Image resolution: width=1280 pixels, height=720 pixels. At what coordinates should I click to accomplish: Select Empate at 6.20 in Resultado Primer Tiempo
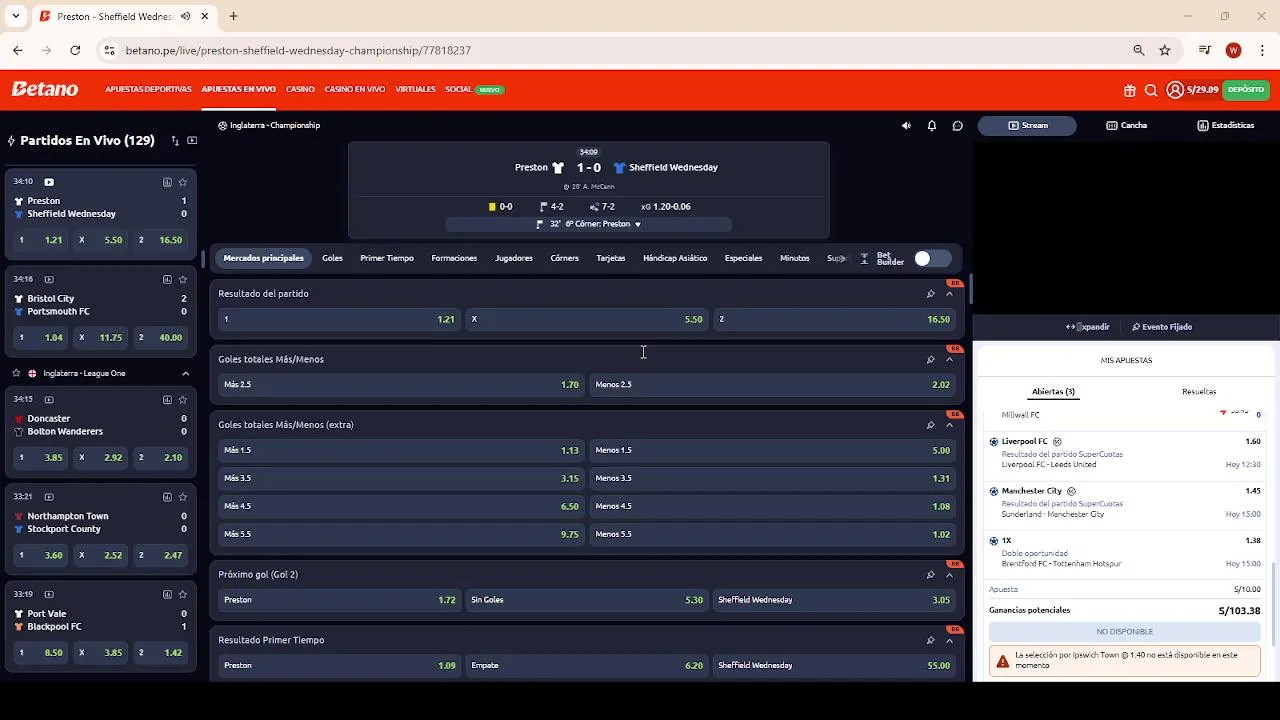(x=587, y=666)
